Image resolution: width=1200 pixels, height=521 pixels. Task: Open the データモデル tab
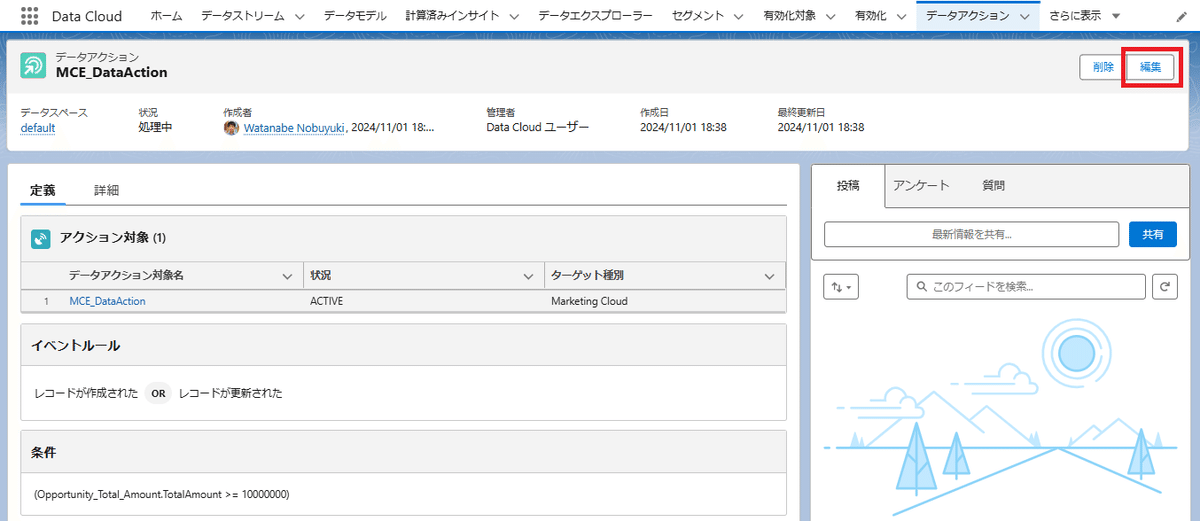(x=355, y=16)
